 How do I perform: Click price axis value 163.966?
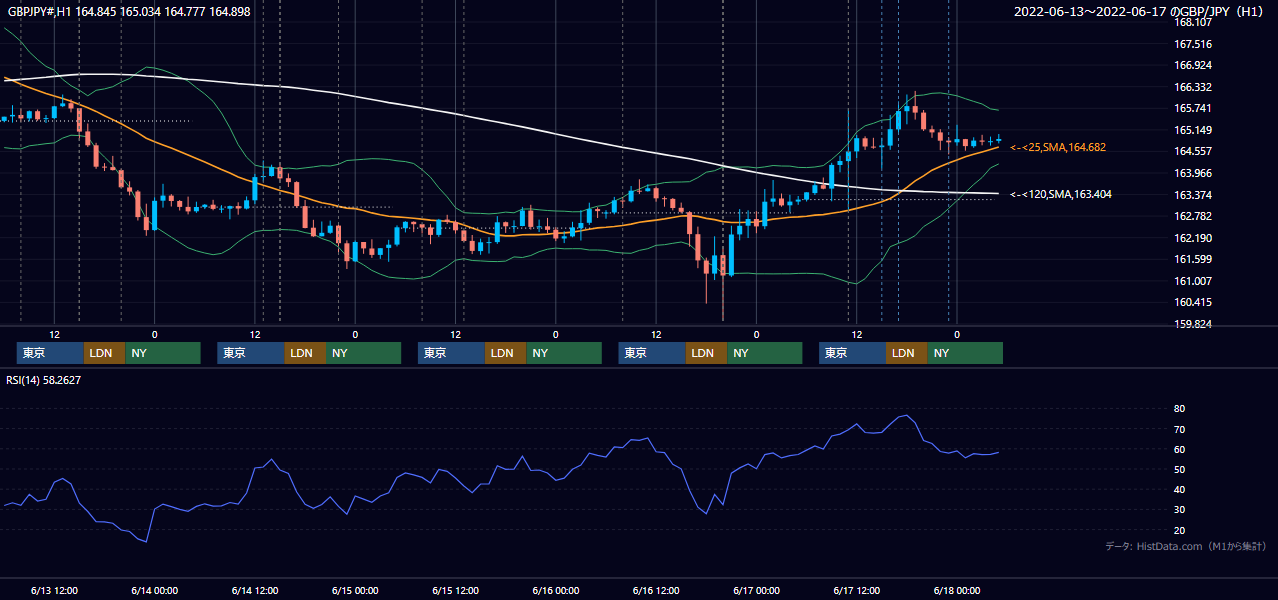tap(1192, 173)
